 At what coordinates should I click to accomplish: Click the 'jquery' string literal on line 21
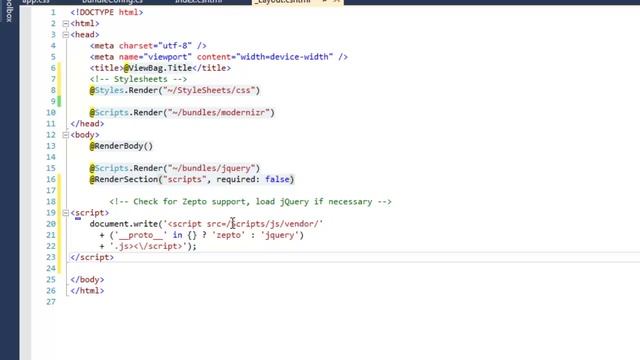pyautogui.click(x=279, y=235)
